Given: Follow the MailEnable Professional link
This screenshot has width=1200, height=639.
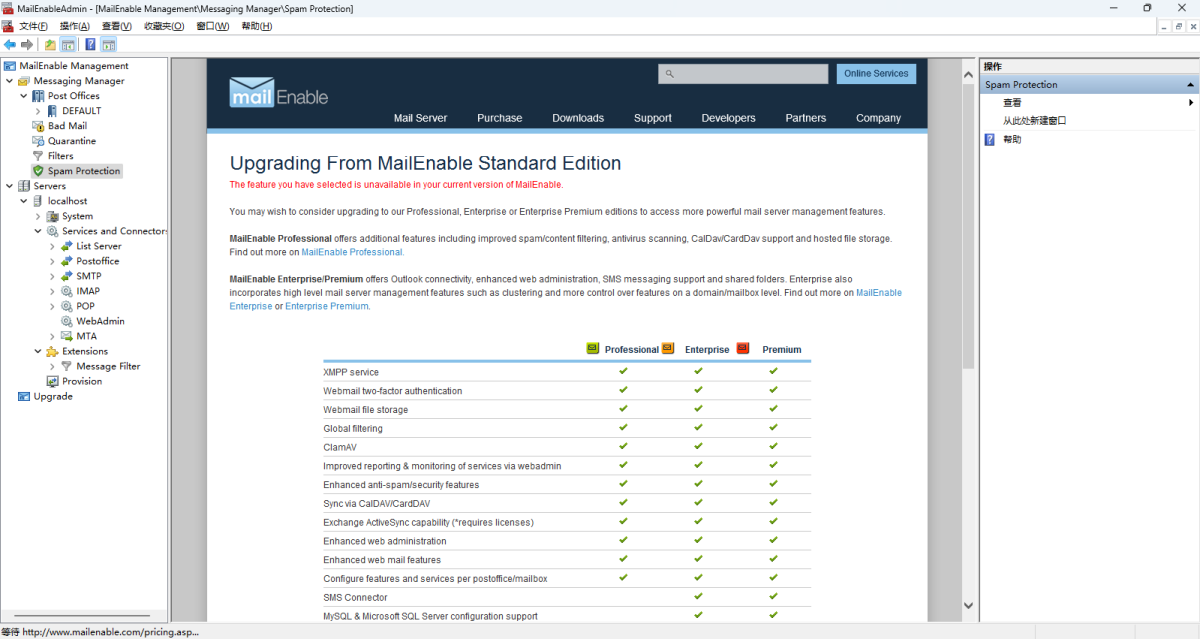Looking at the screenshot, I should pos(352,252).
